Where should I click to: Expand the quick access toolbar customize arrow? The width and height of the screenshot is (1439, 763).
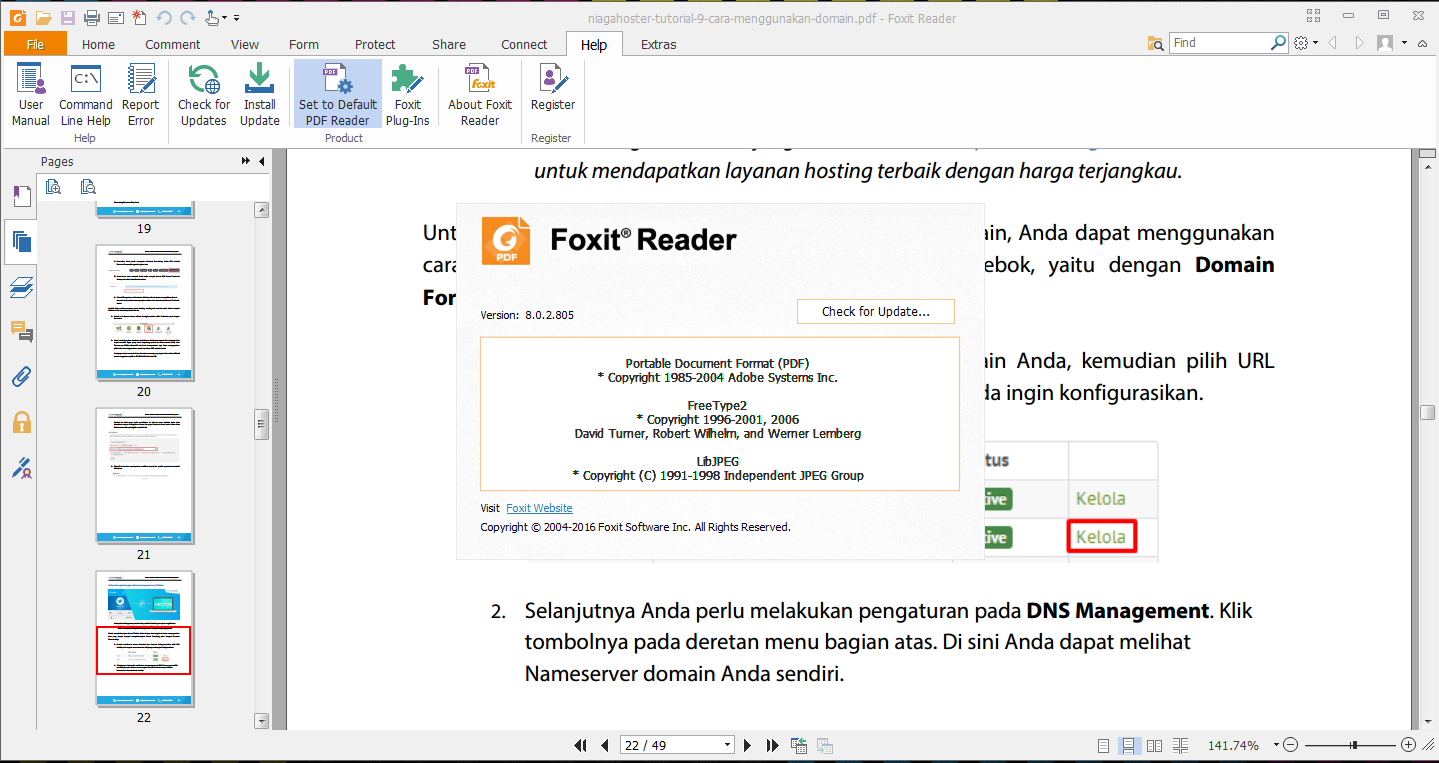[236, 17]
